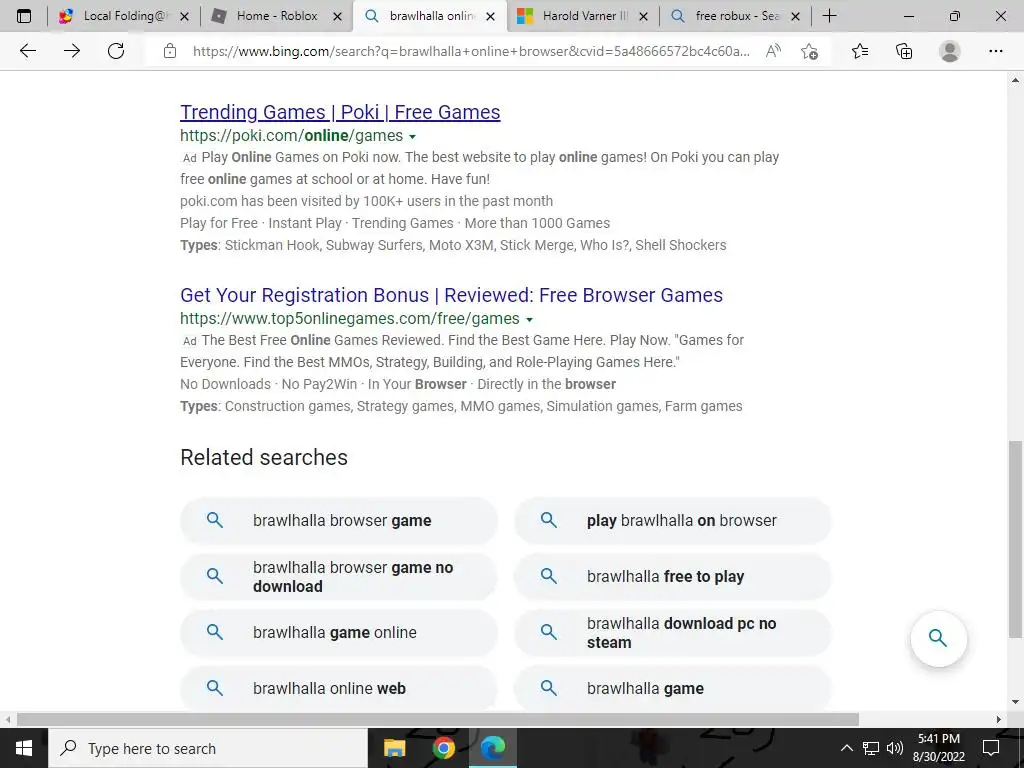This screenshot has height=768, width=1024.
Task: Search brawlhalla browser game
Action: click(x=339, y=520)
